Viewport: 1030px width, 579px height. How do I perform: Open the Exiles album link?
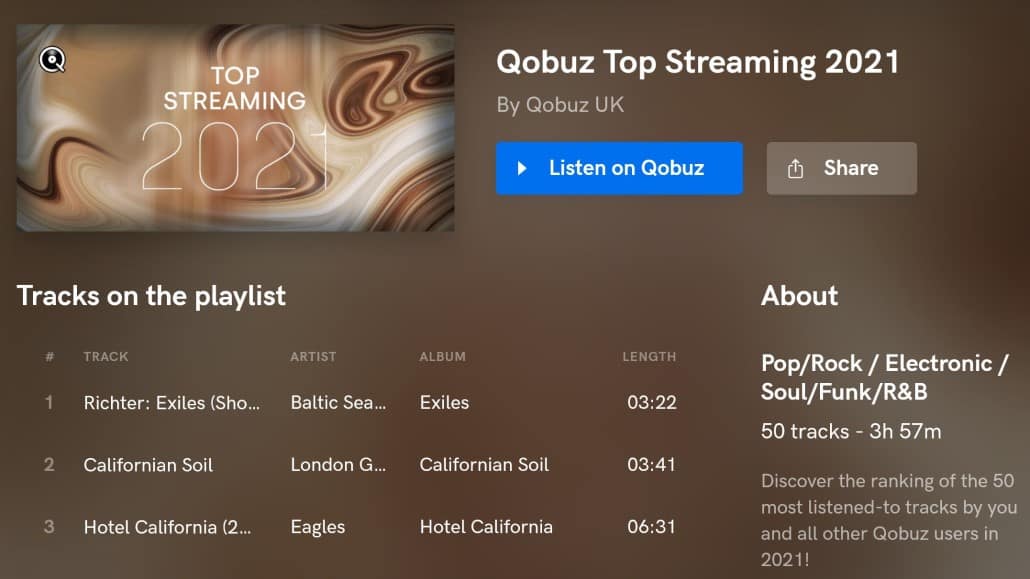tap(444, 403)
